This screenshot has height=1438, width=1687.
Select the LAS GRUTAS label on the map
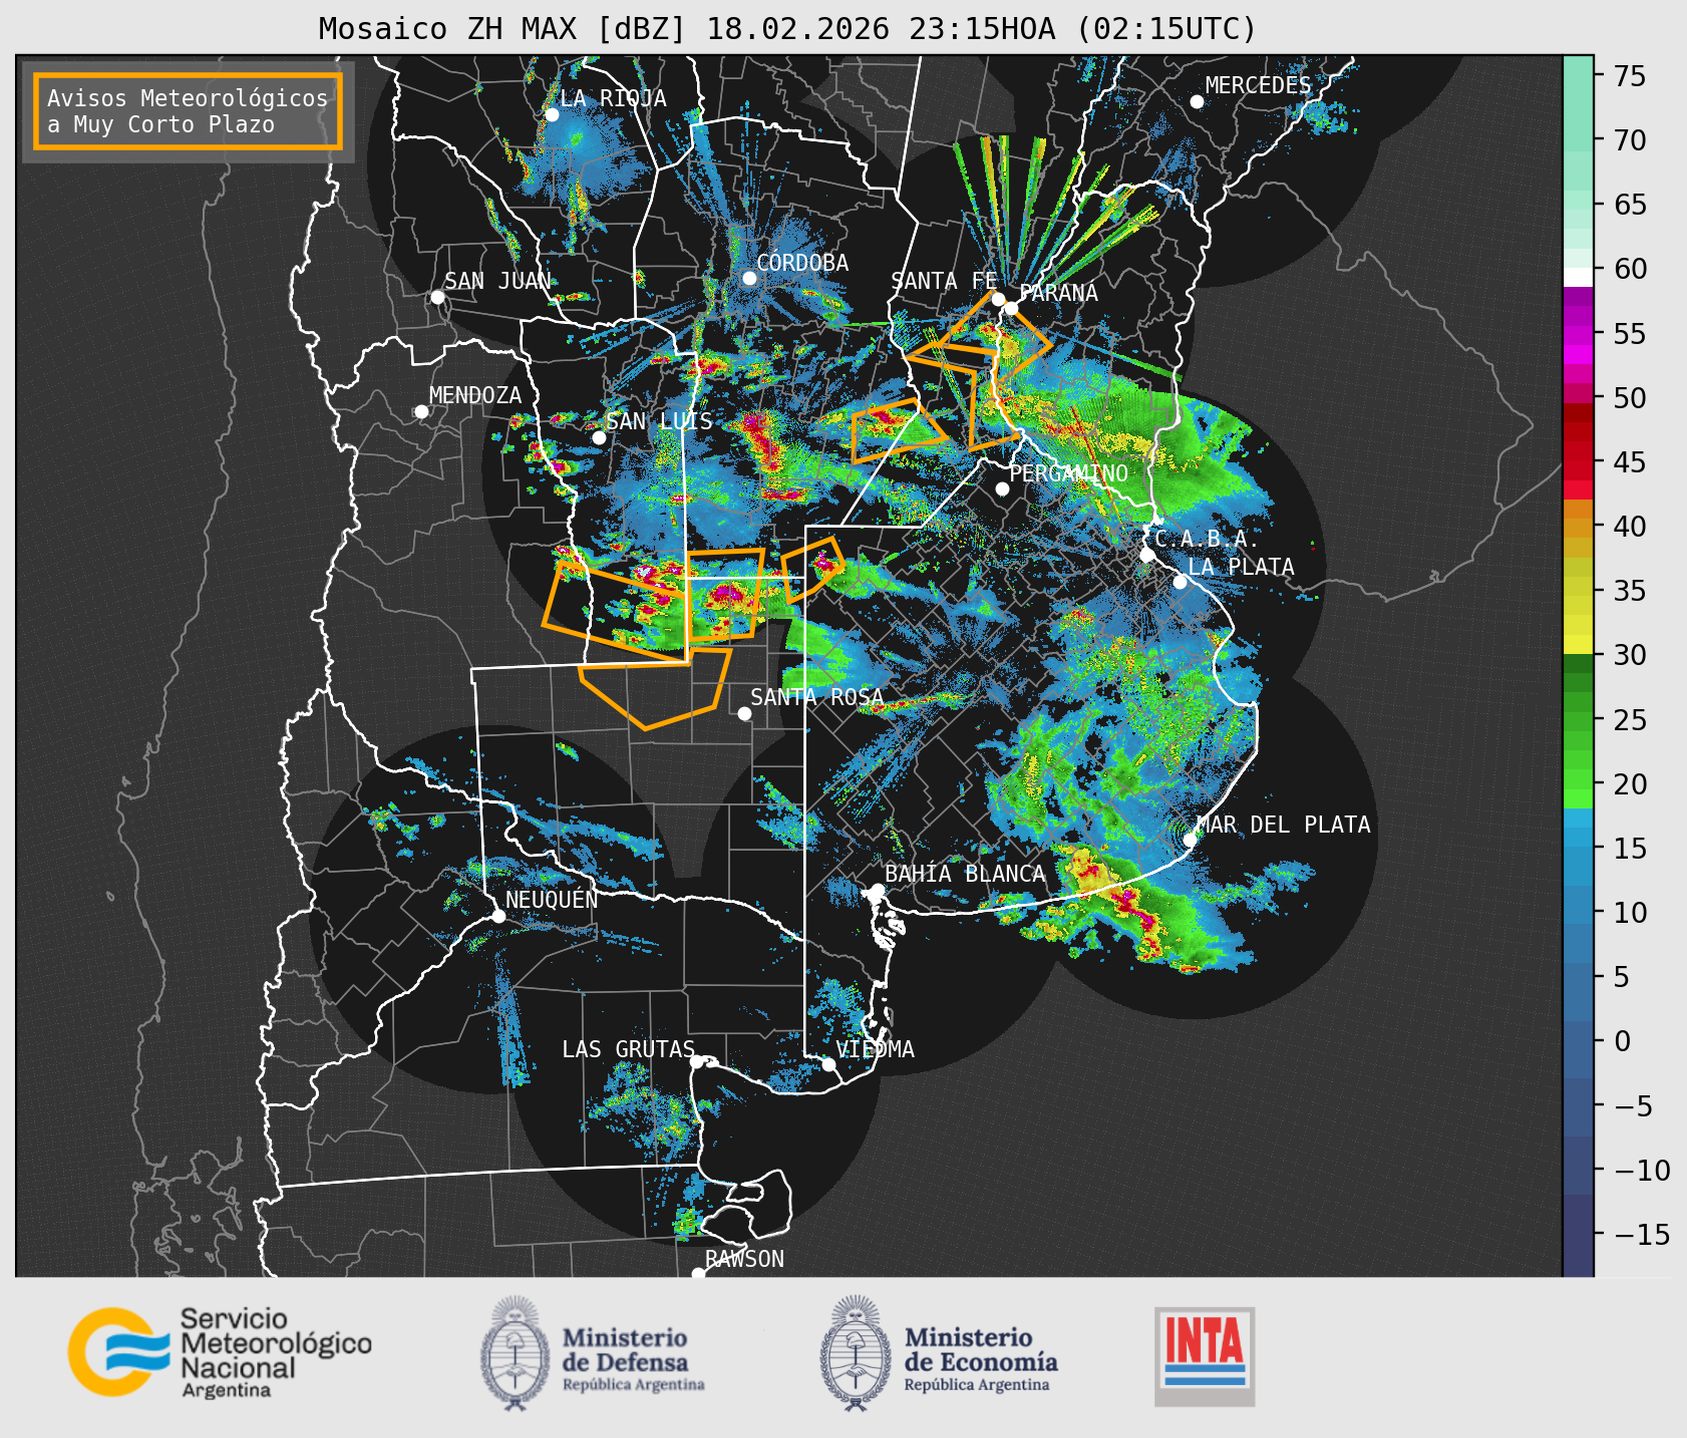click(628, 1049)
